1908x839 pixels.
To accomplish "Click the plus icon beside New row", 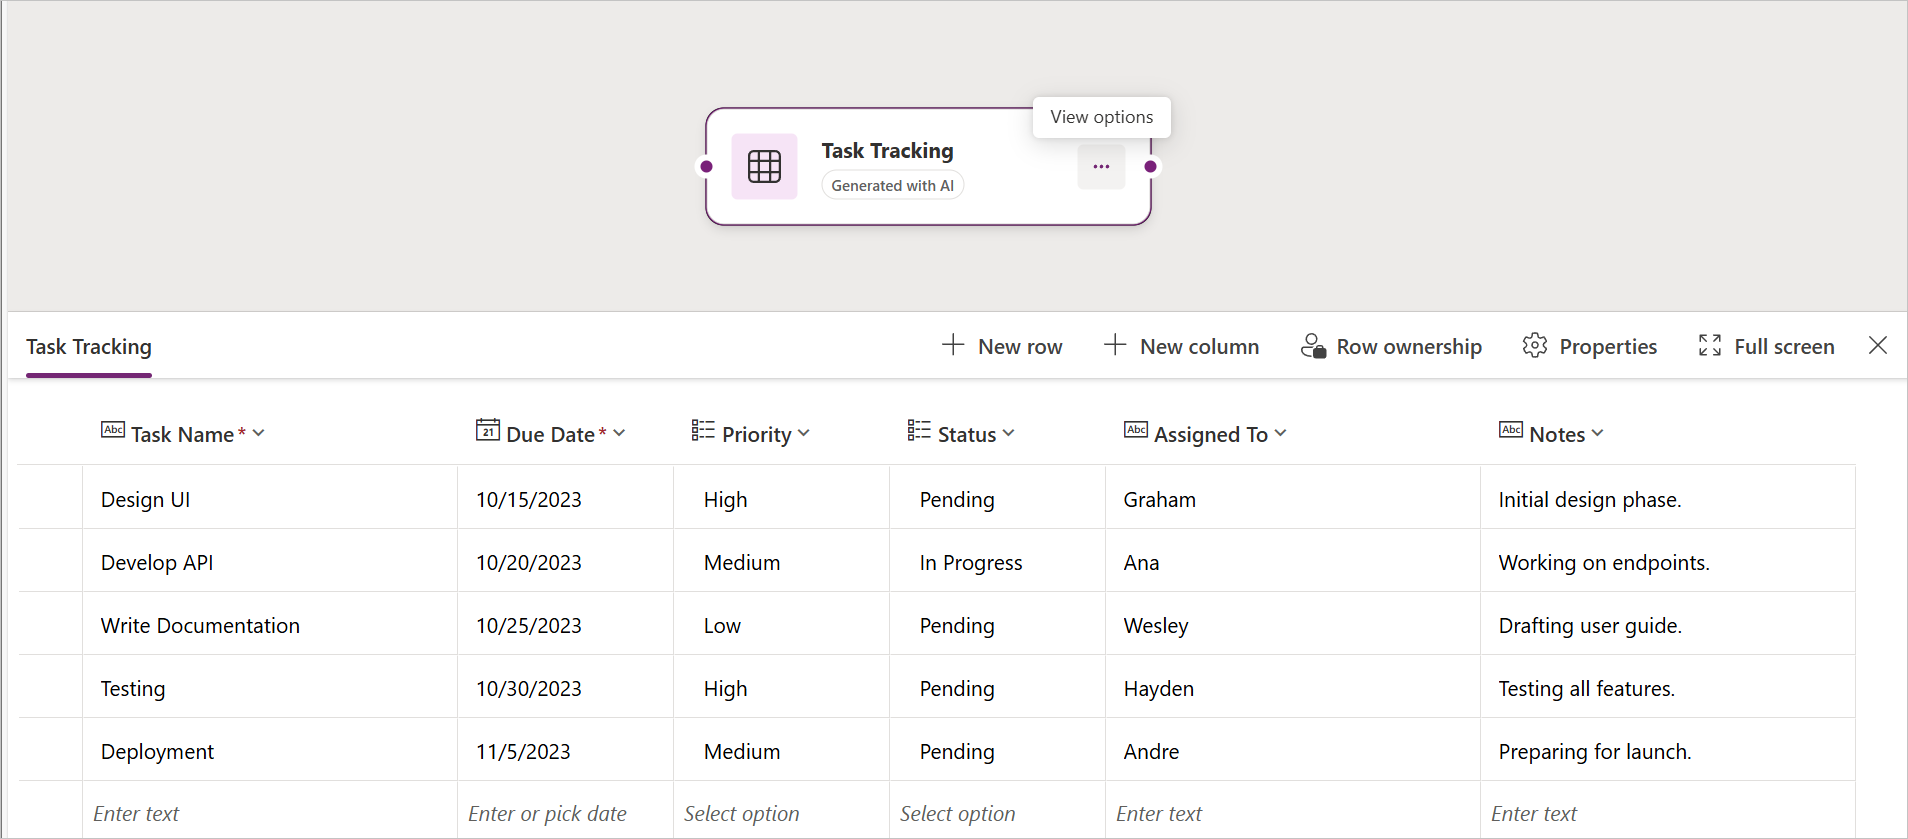I will (953, 345).
